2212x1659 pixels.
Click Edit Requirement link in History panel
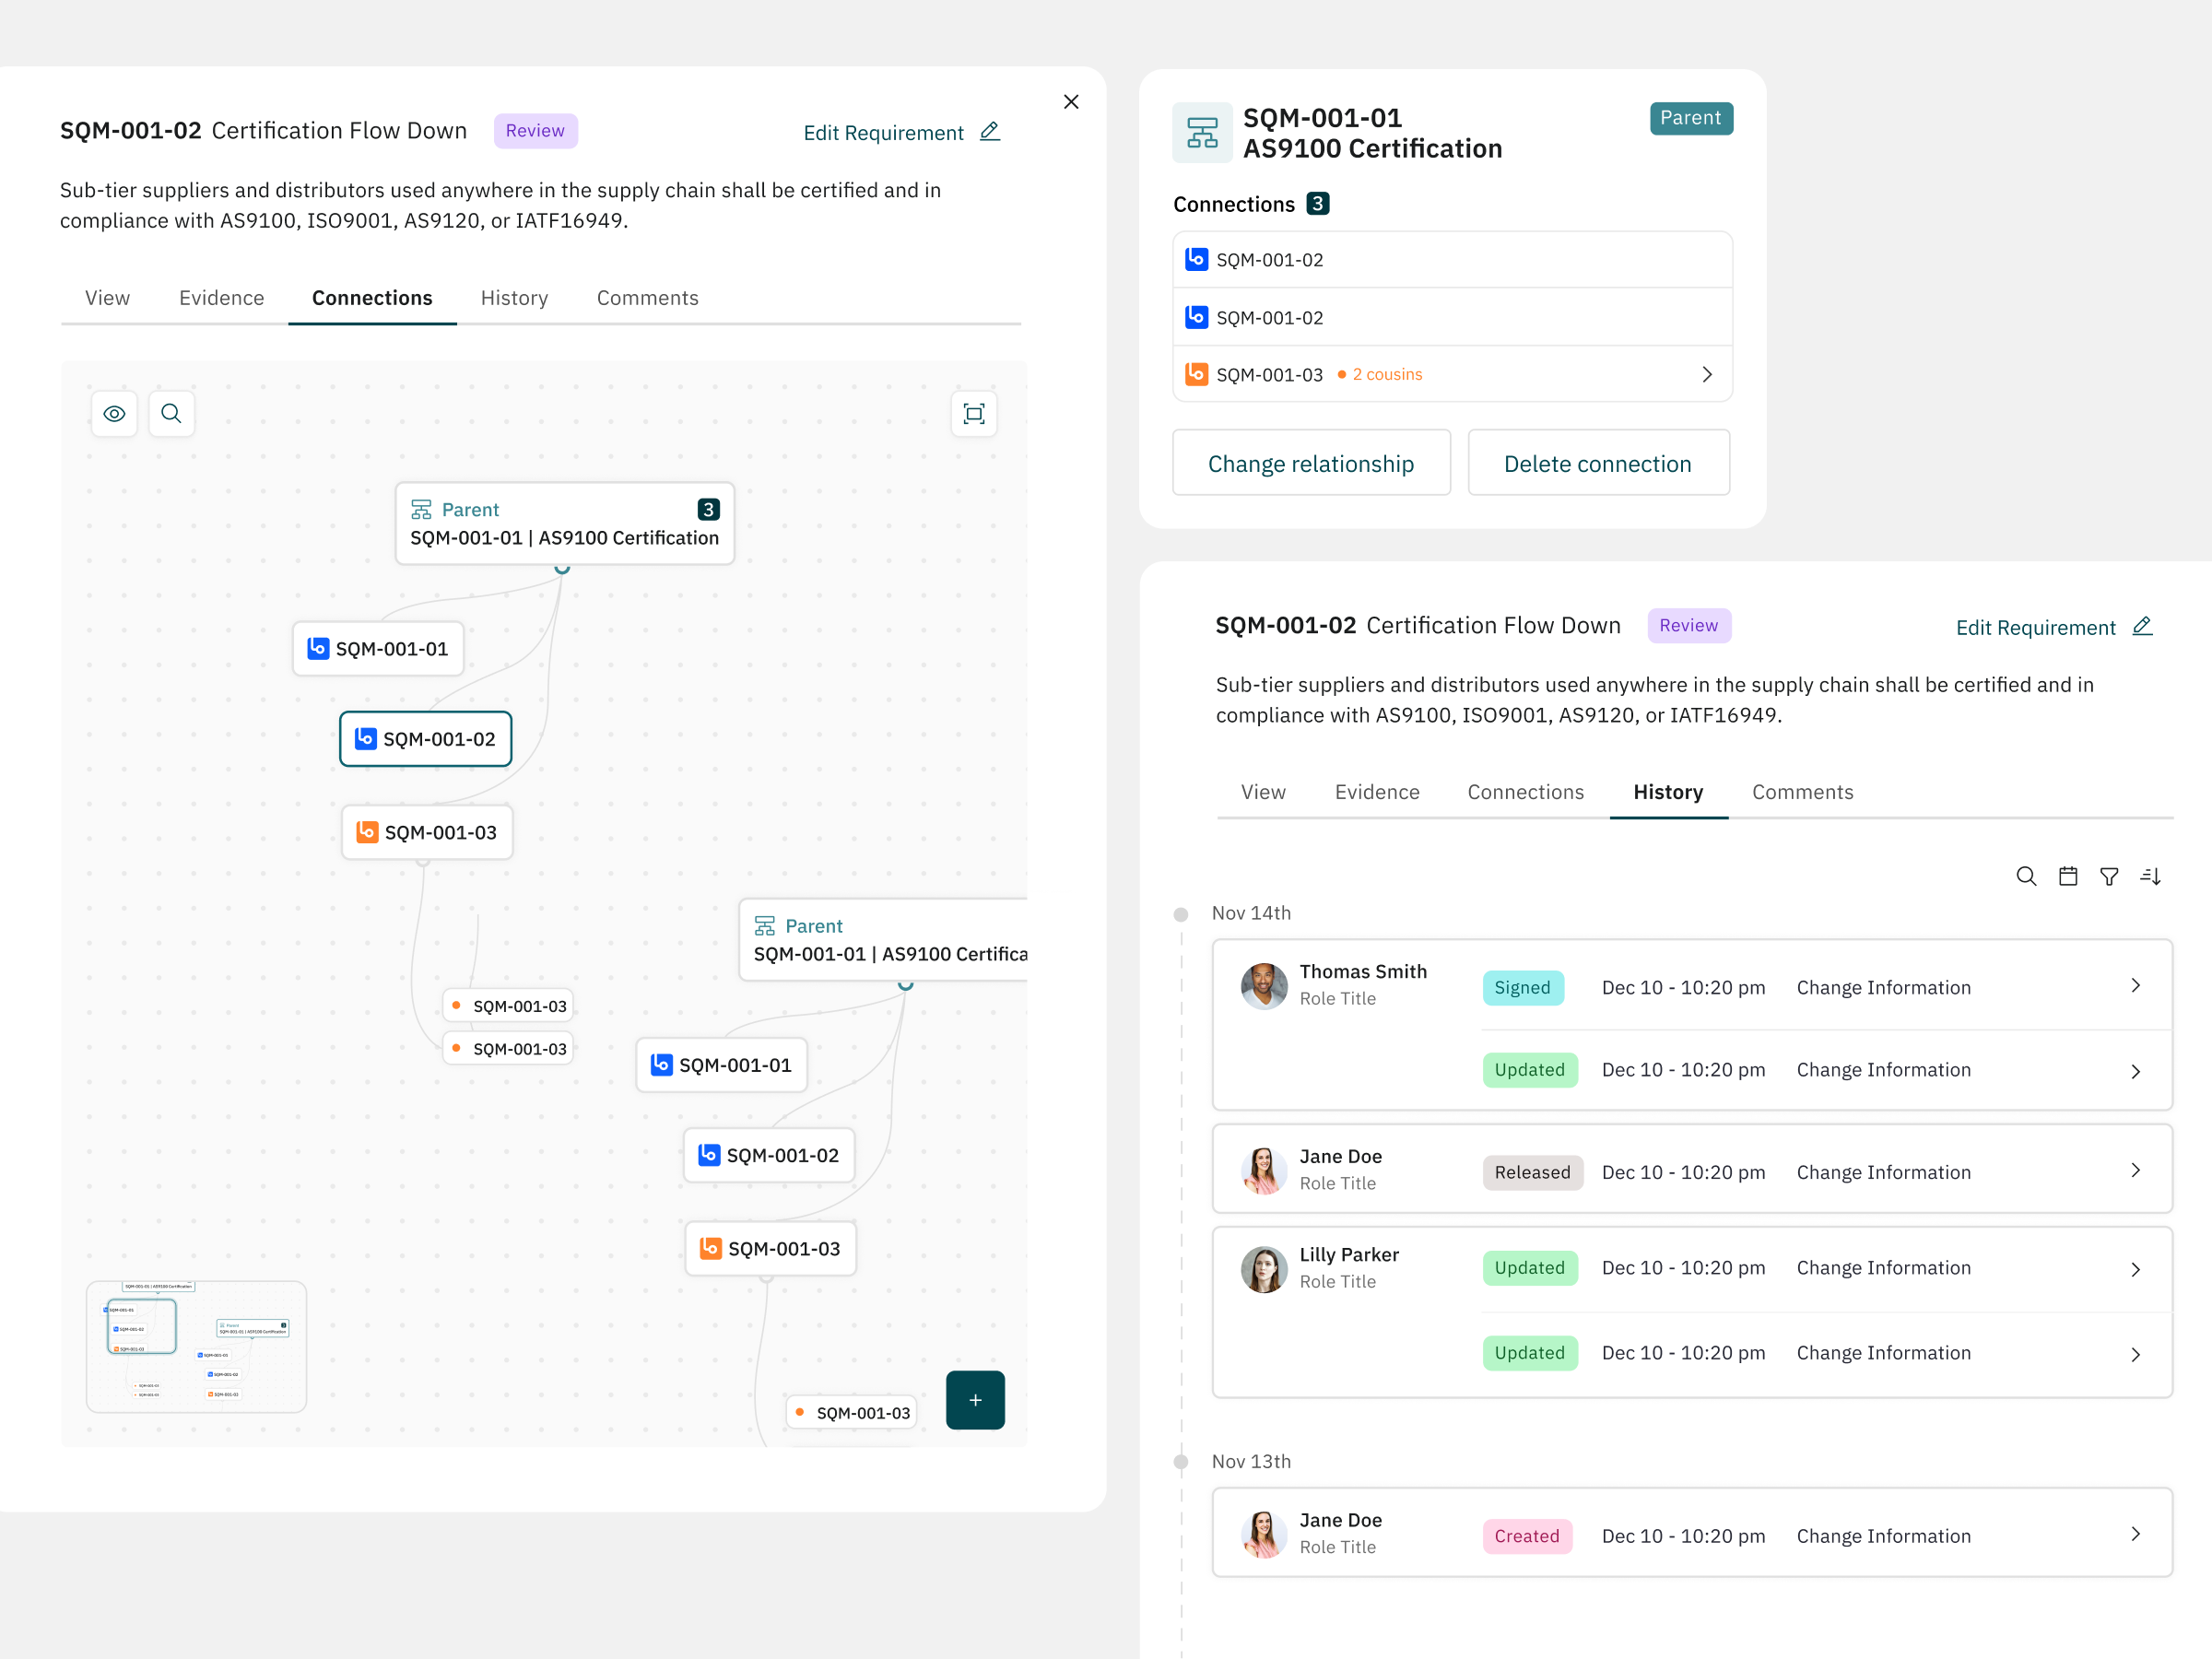(x=2035, y=627)
